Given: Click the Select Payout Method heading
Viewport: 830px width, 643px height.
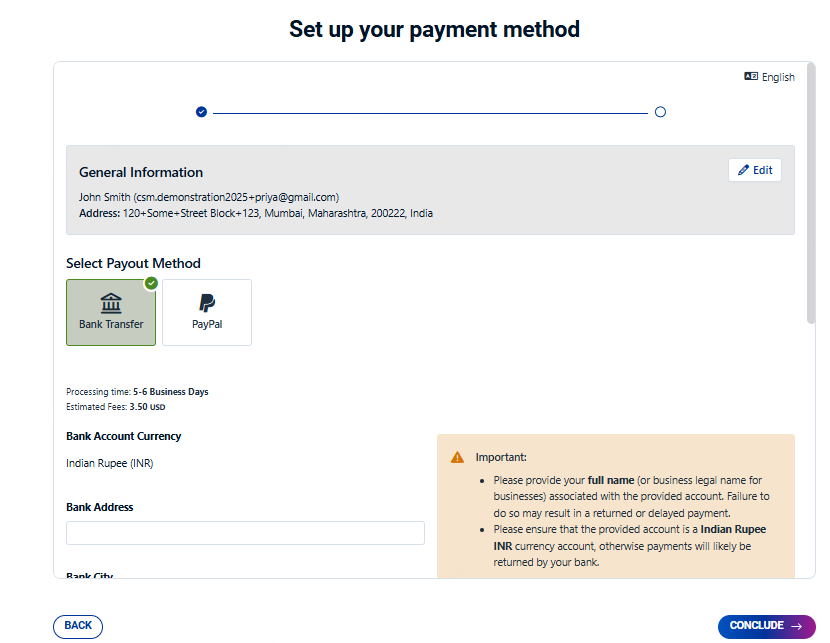Looking at the screenshot, I should 133,264.
